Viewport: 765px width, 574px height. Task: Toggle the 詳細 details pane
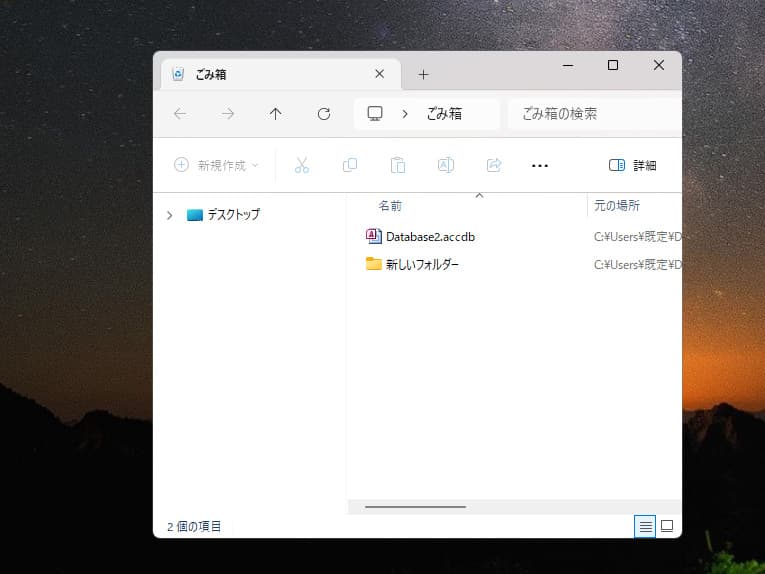tap(632, 165)
